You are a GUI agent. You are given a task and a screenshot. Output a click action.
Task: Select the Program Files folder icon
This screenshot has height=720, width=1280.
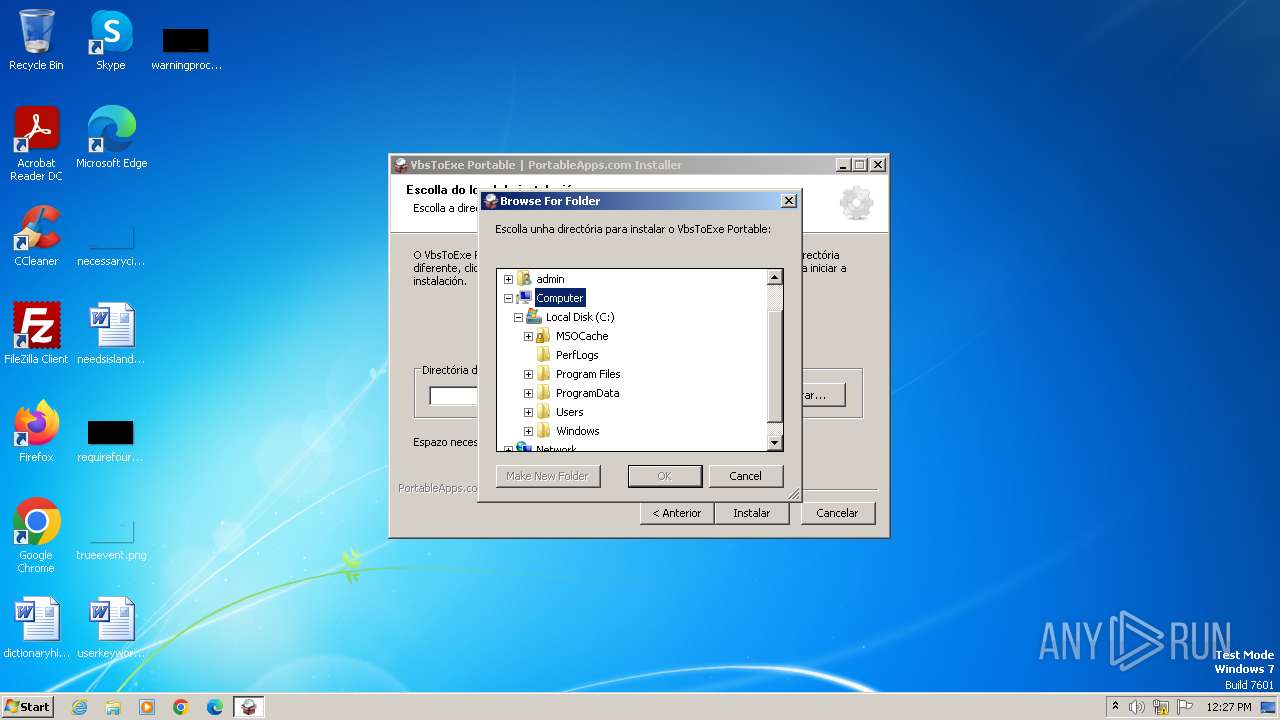tap(543, 374)
